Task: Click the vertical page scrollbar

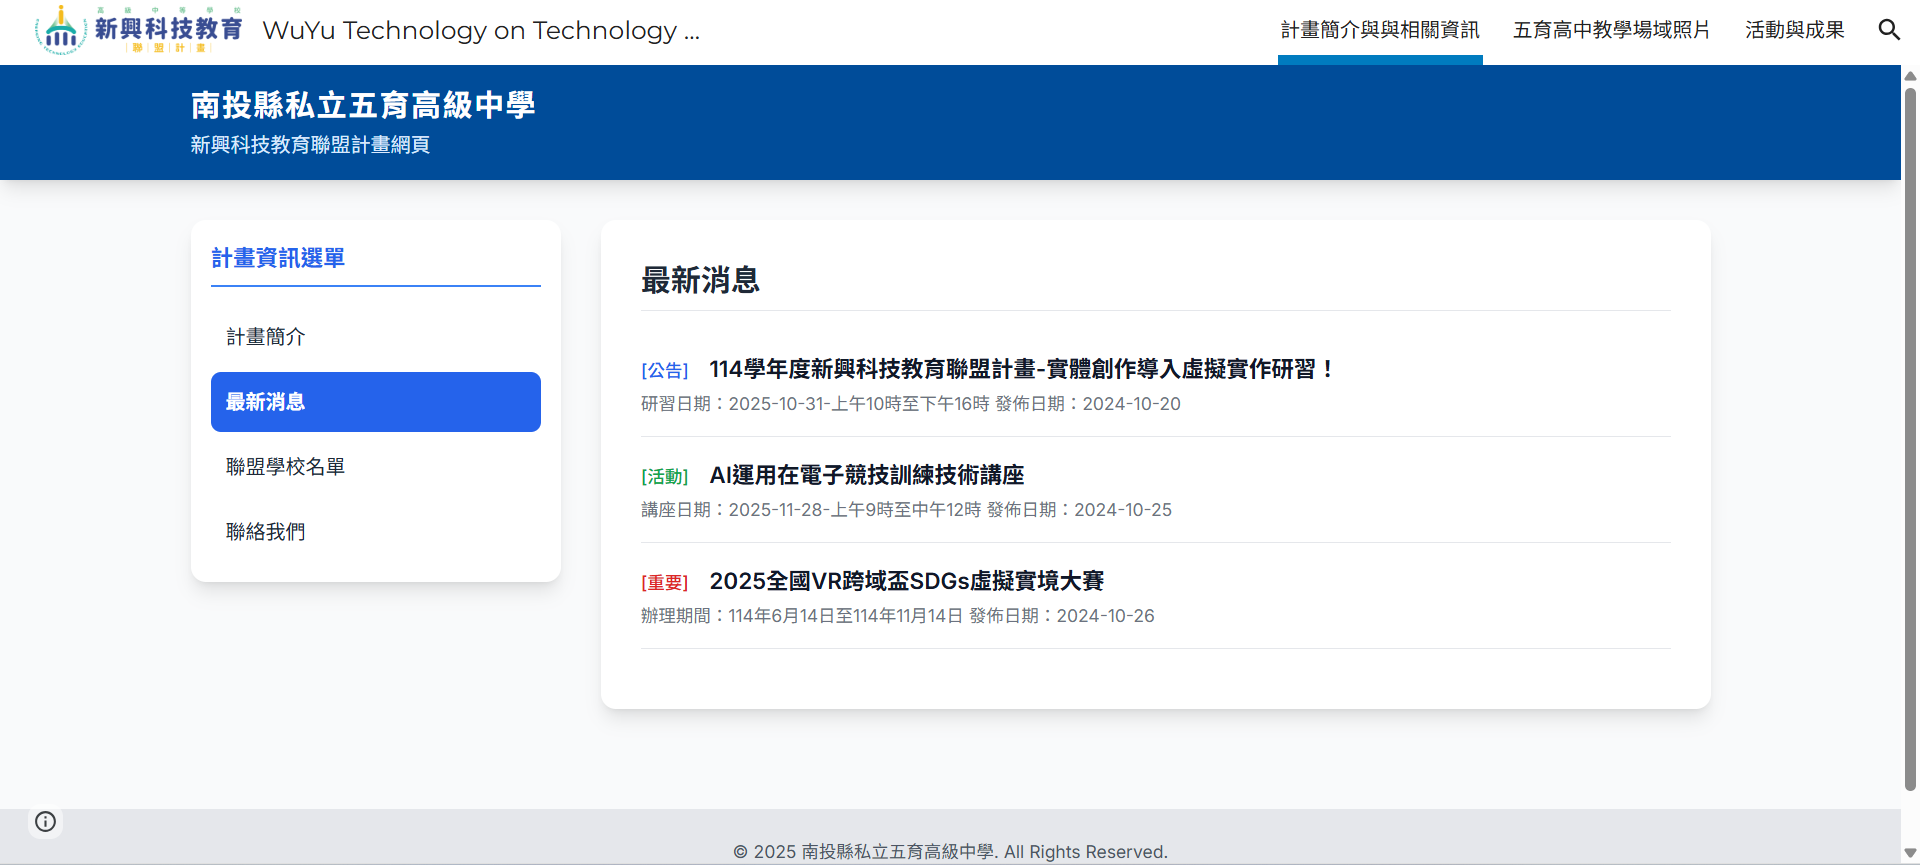Action: coord(1910,440)
